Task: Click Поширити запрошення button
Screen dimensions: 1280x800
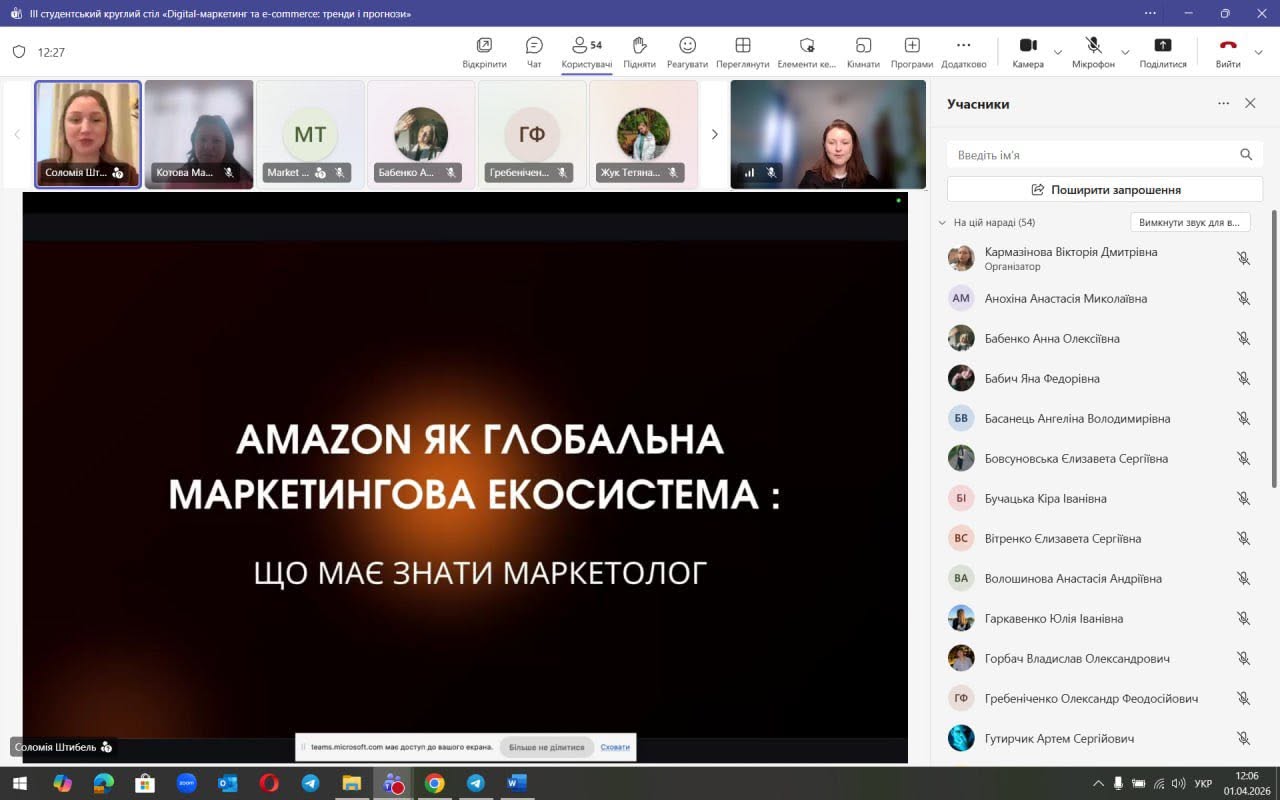Action: (x=1105, y=189)
